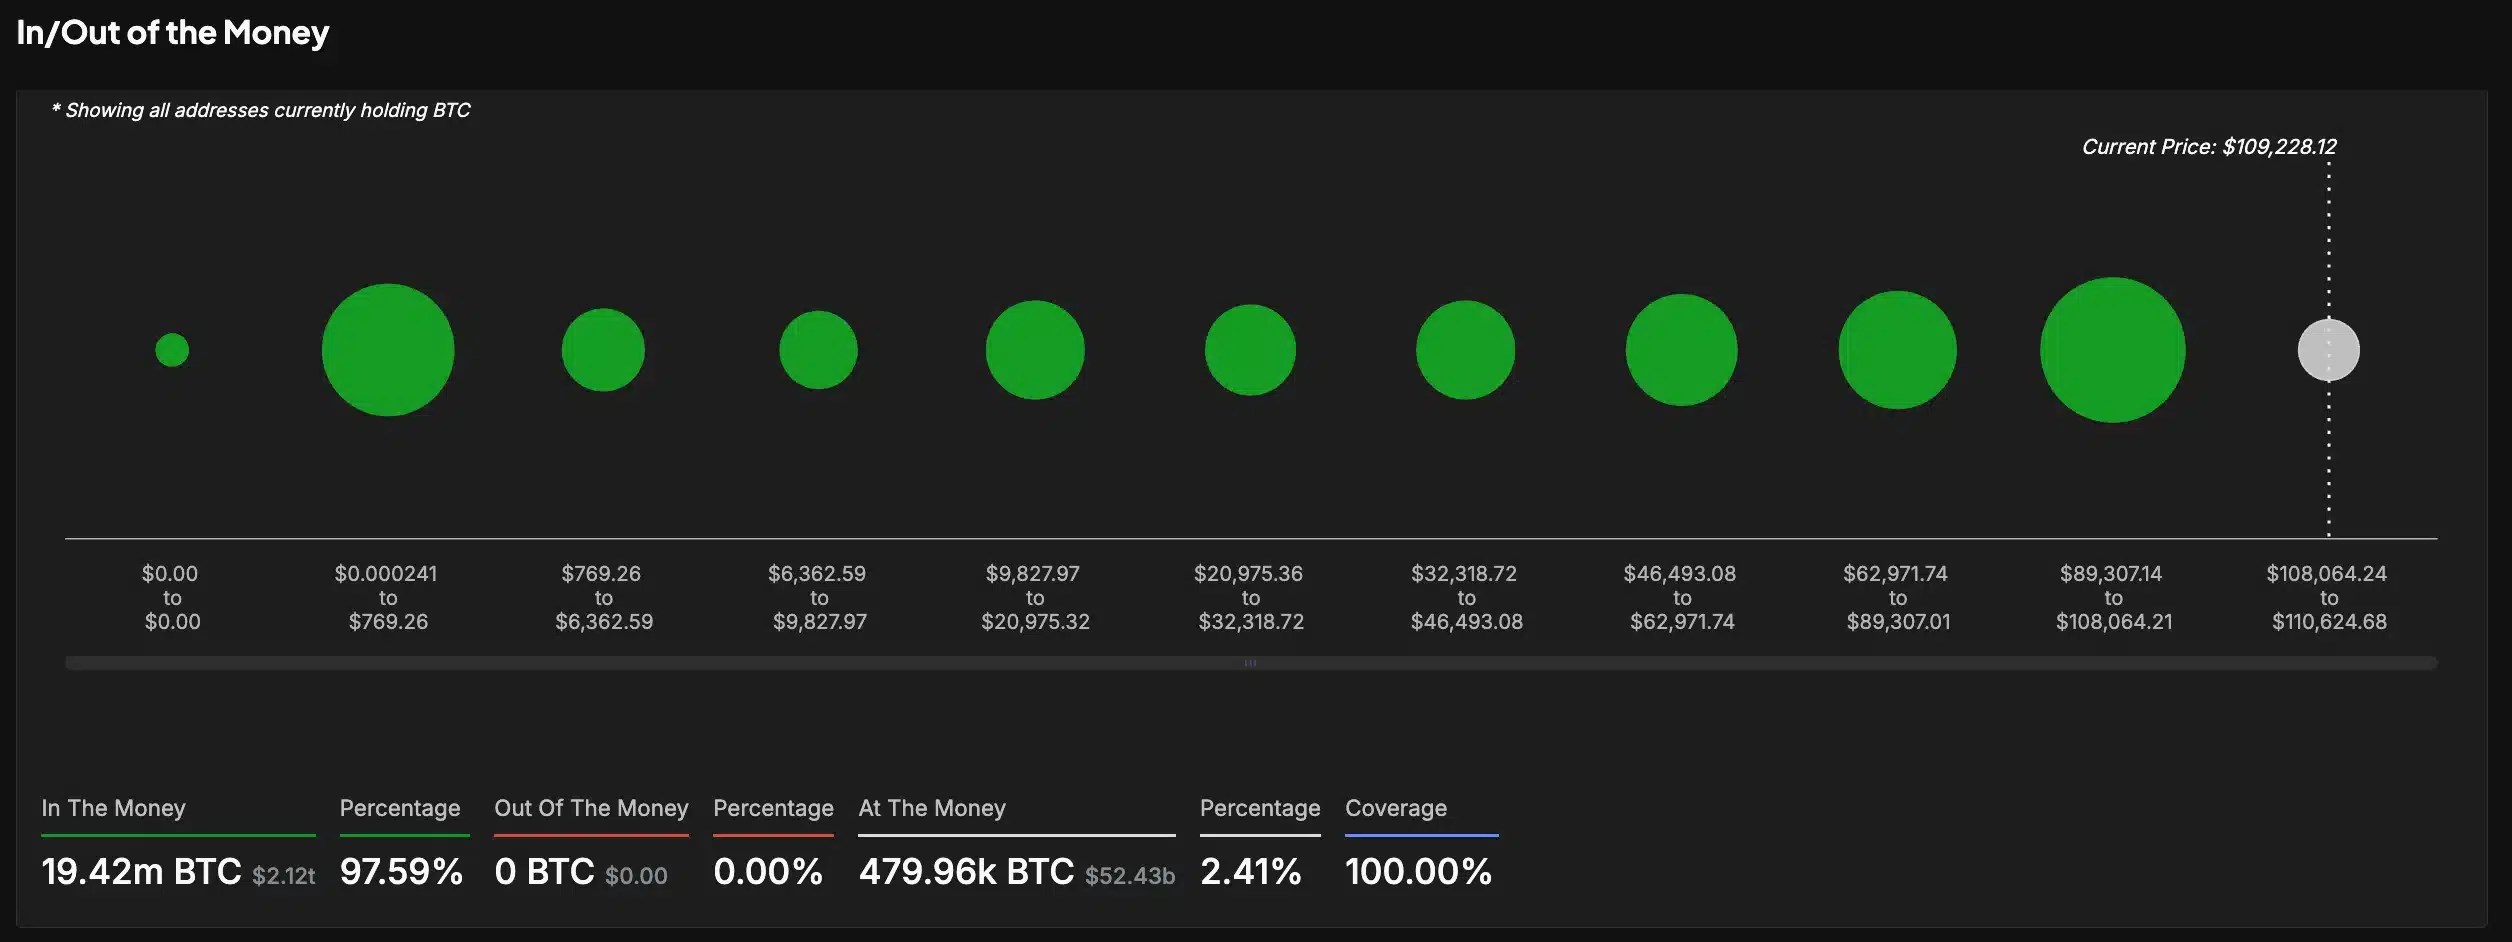The width and height of the screenshot is (2512, 942).
Task: Select the Out Of The Money stat label
Action: tap(591, 808)
